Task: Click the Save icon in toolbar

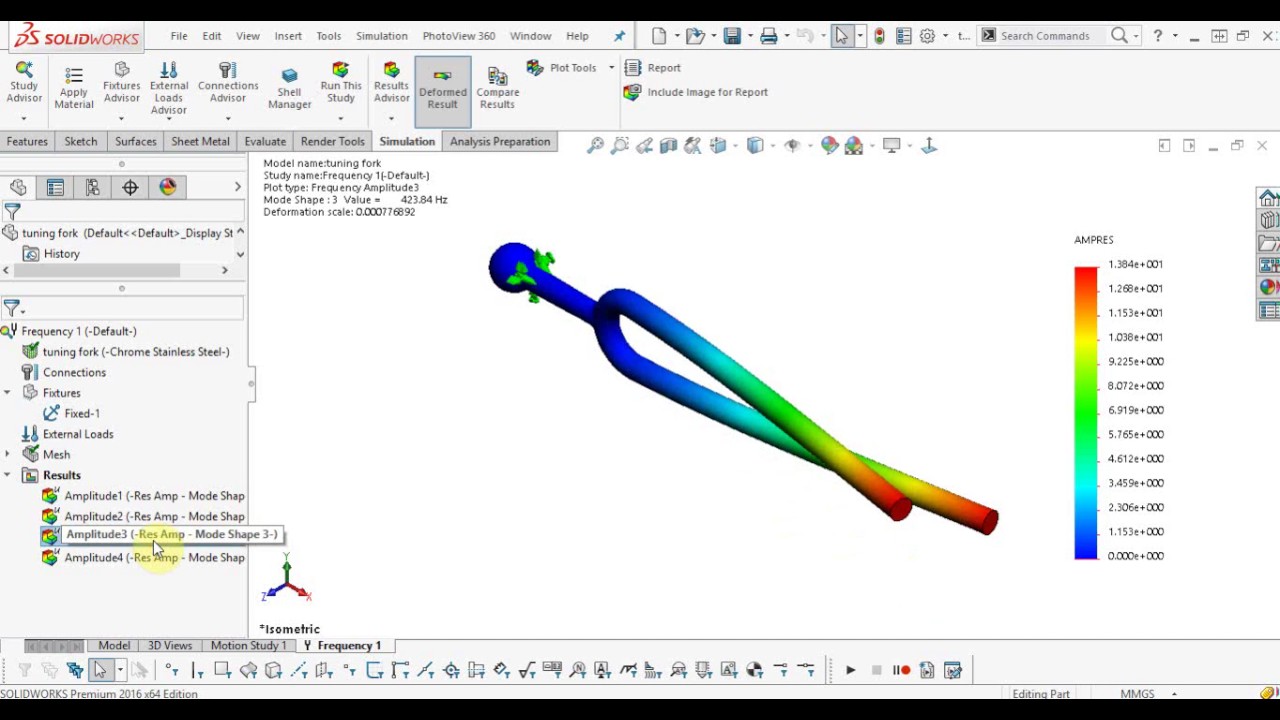Action: point(732,36)
